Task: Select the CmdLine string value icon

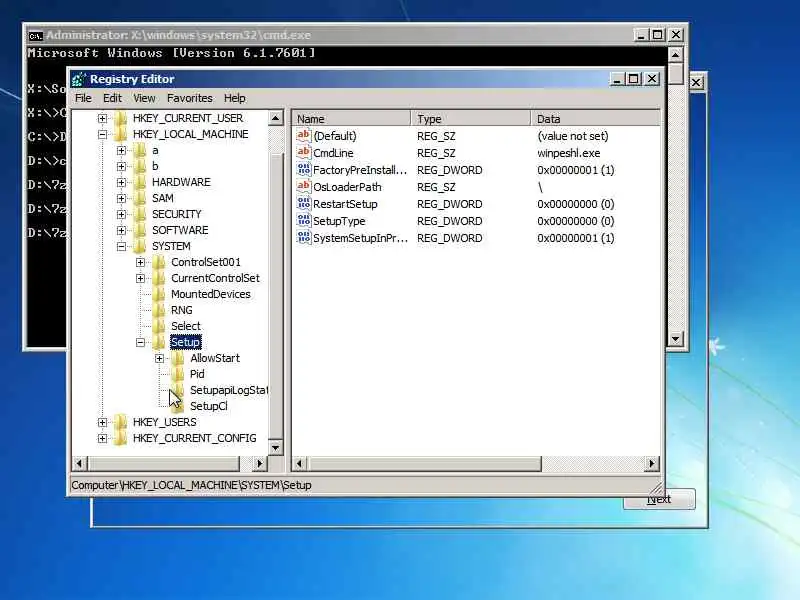Action: pyautogui.click(x=304, y=153)
